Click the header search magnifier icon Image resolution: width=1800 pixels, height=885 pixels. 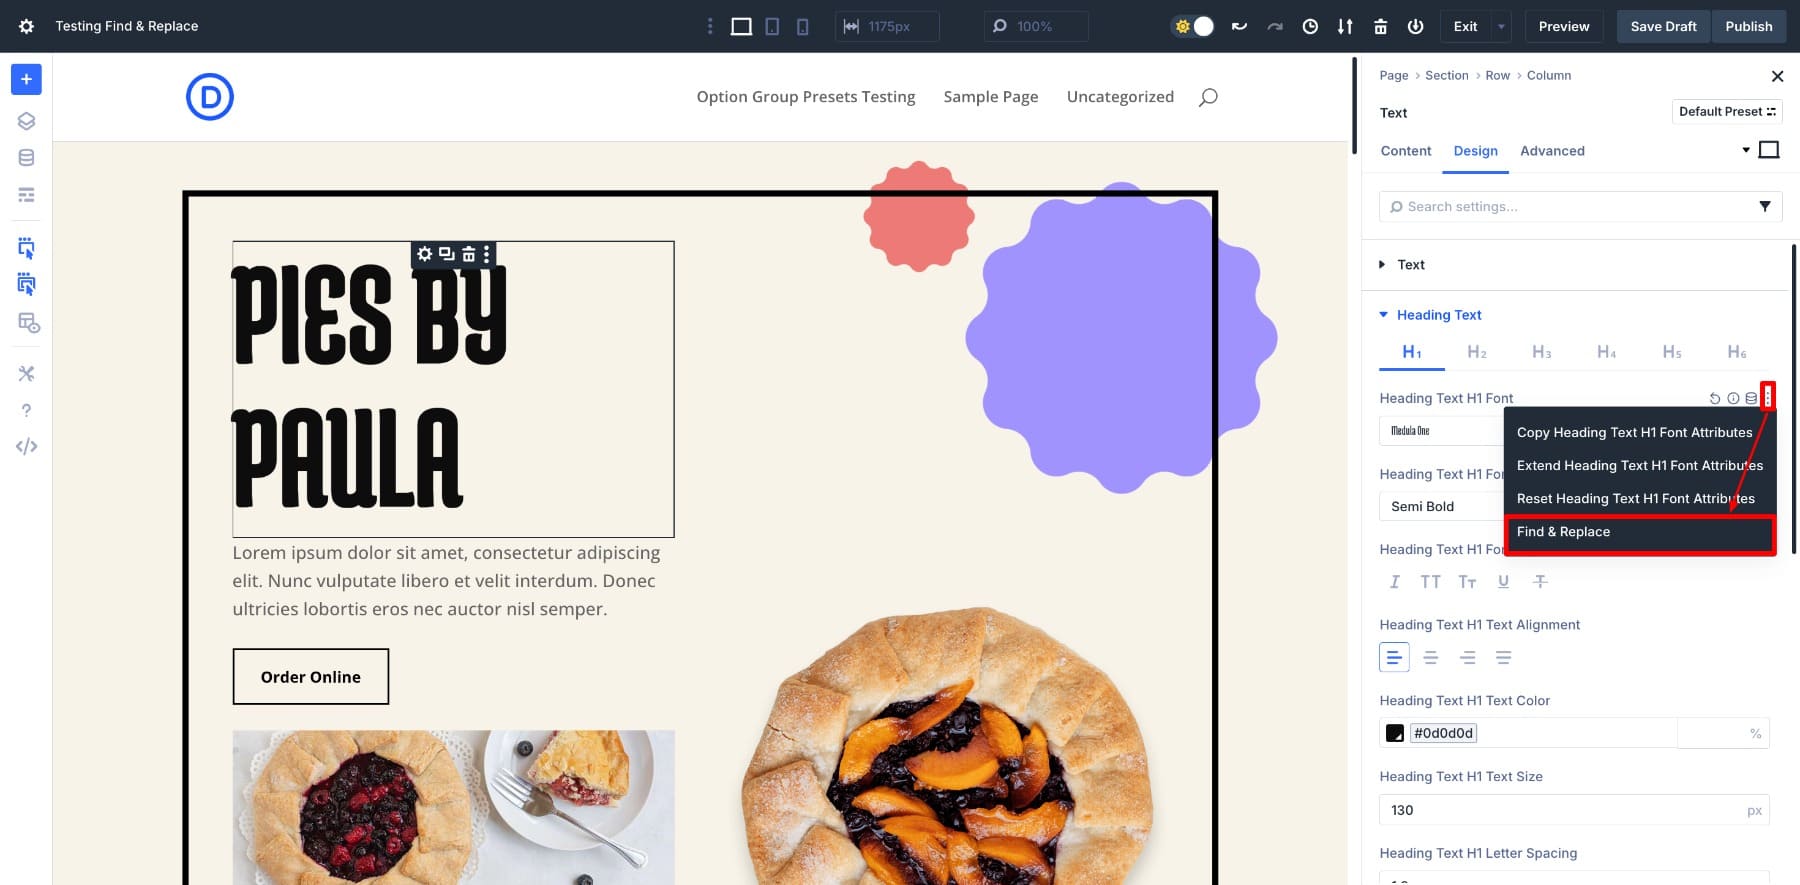click(1208, 97)
